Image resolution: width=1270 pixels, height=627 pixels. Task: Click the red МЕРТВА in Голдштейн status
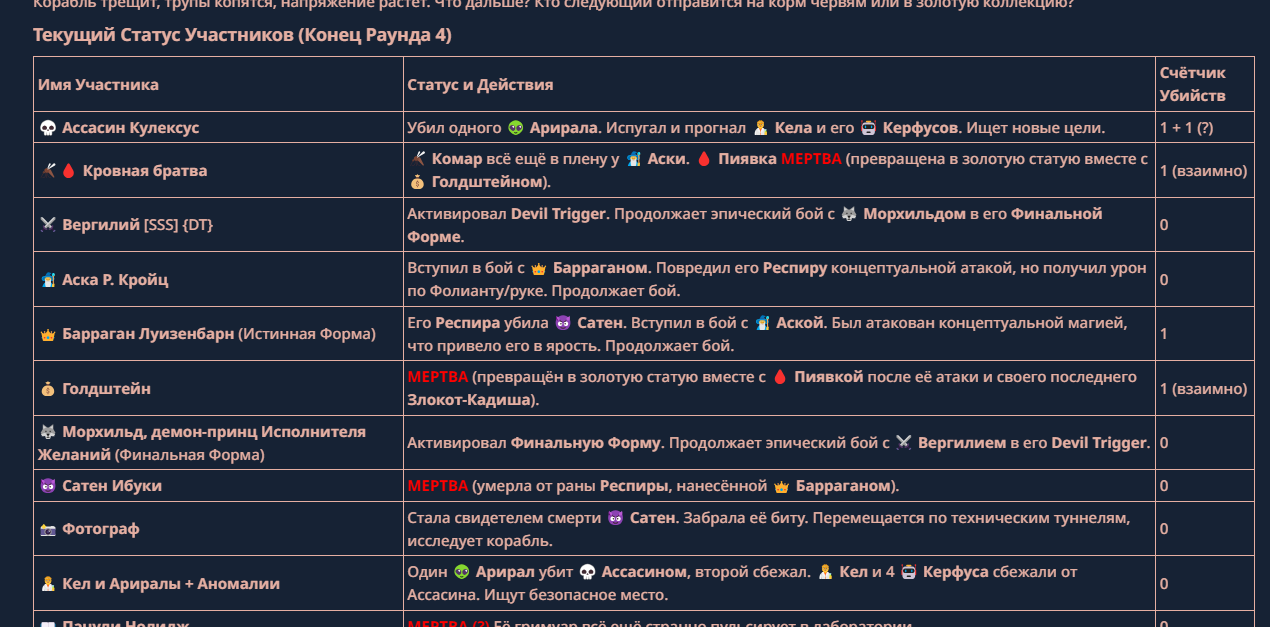(438, 377)
